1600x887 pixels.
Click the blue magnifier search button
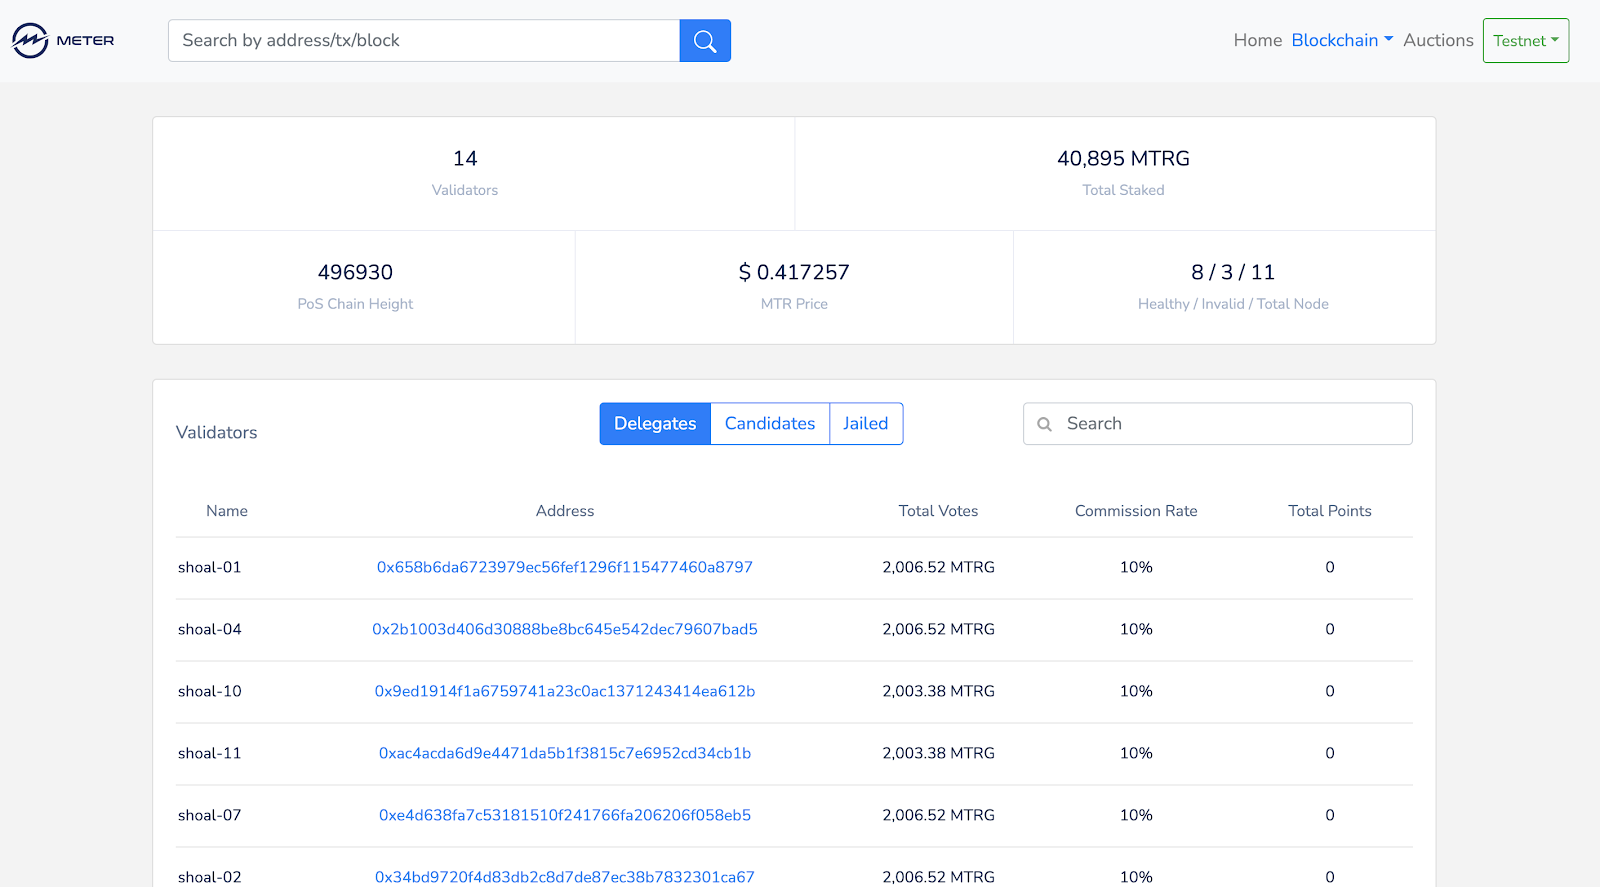[705, 41]
